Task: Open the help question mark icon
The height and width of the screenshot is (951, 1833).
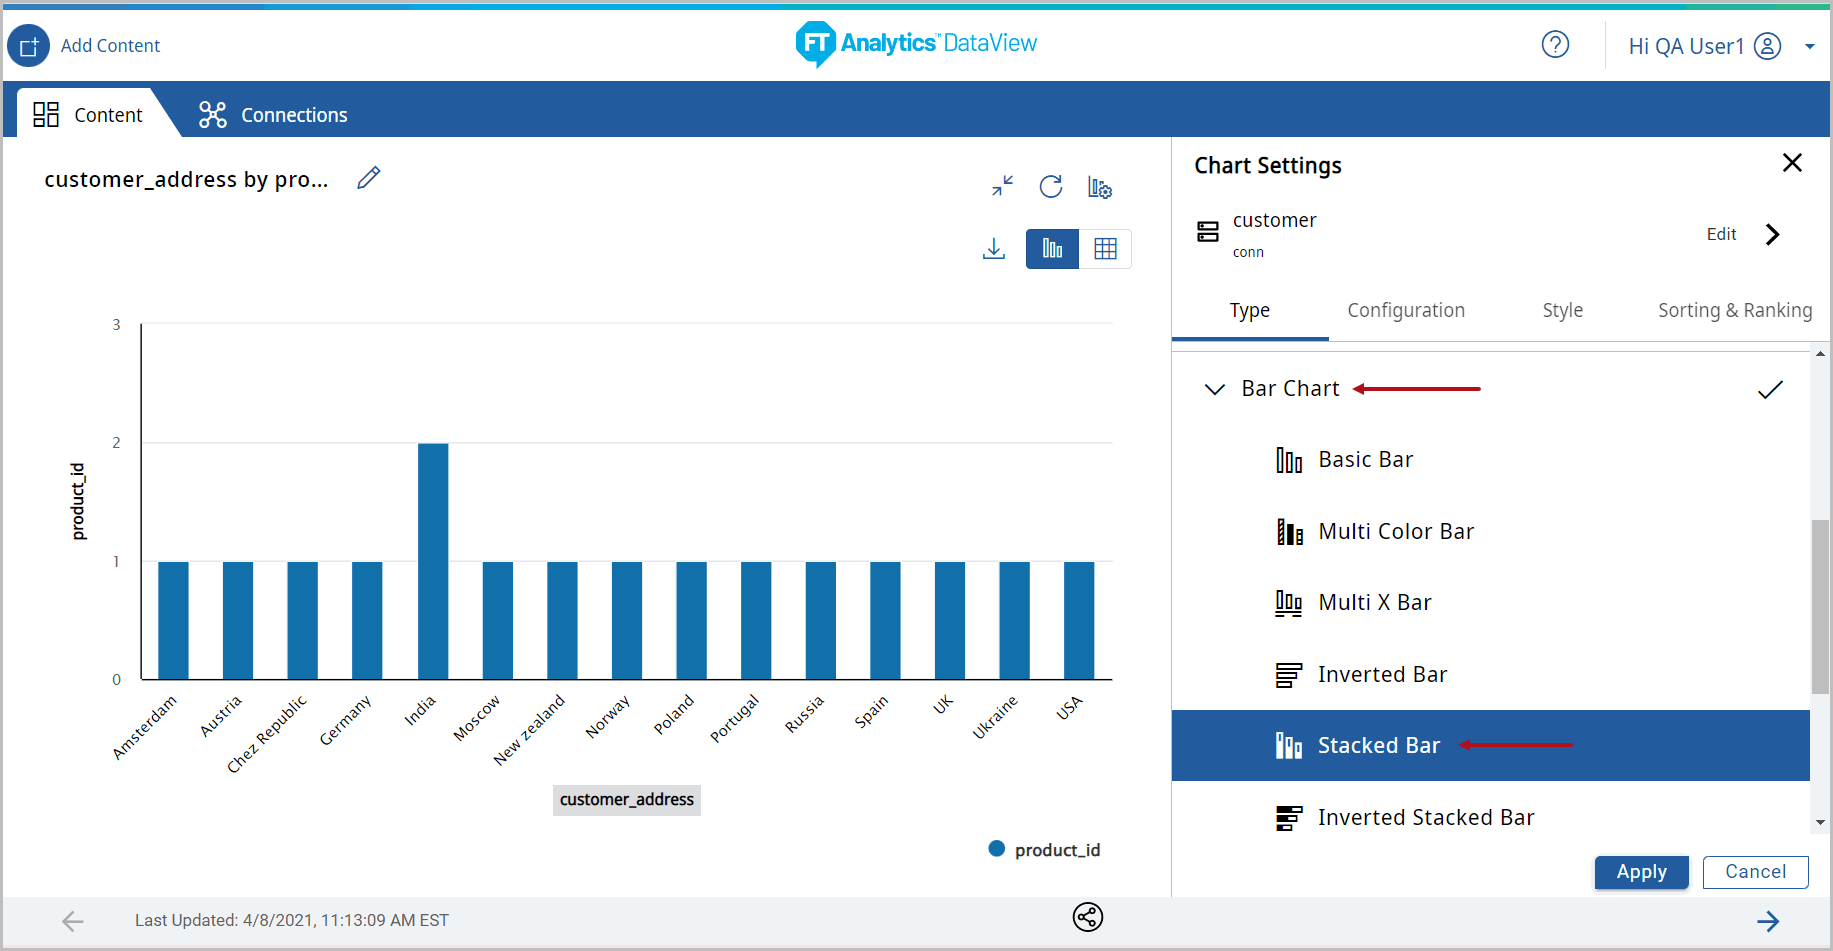Action: pyautogui.click(x=1555, y=45)
